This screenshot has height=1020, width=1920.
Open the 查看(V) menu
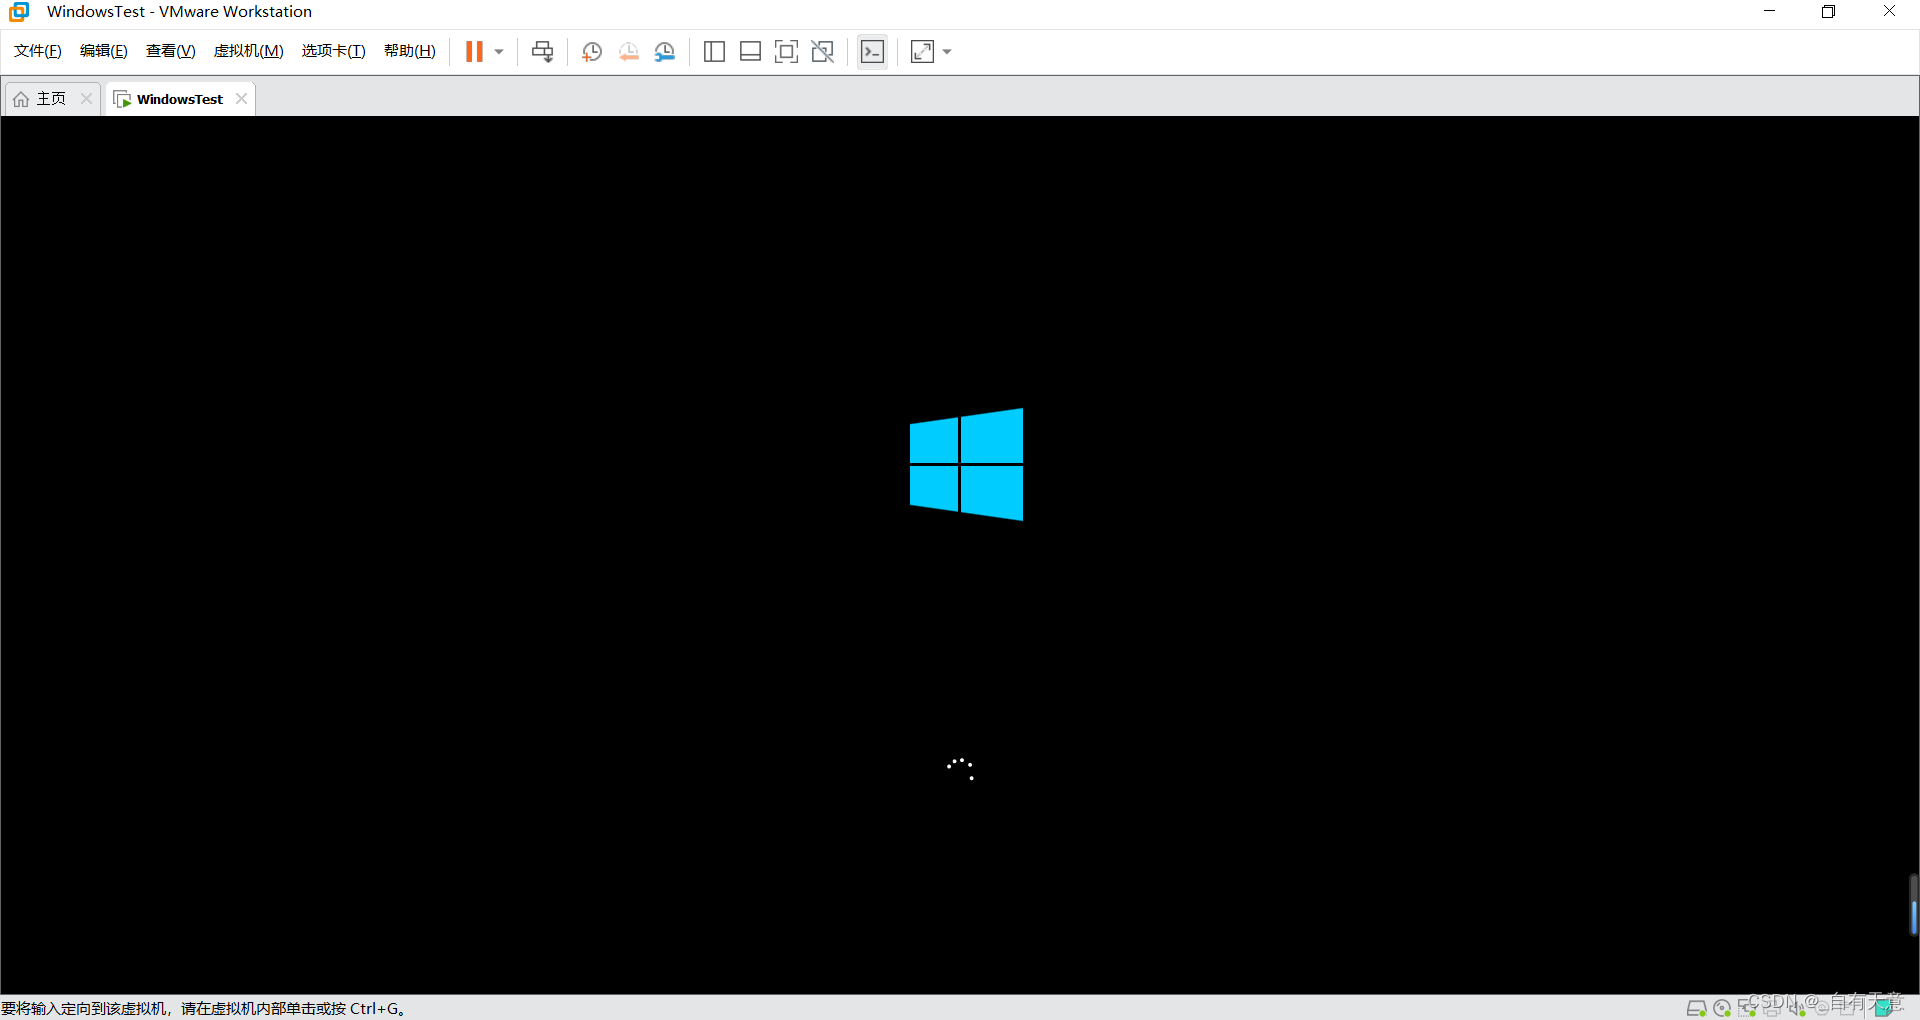pyautogui.click(x=171, y=51)
